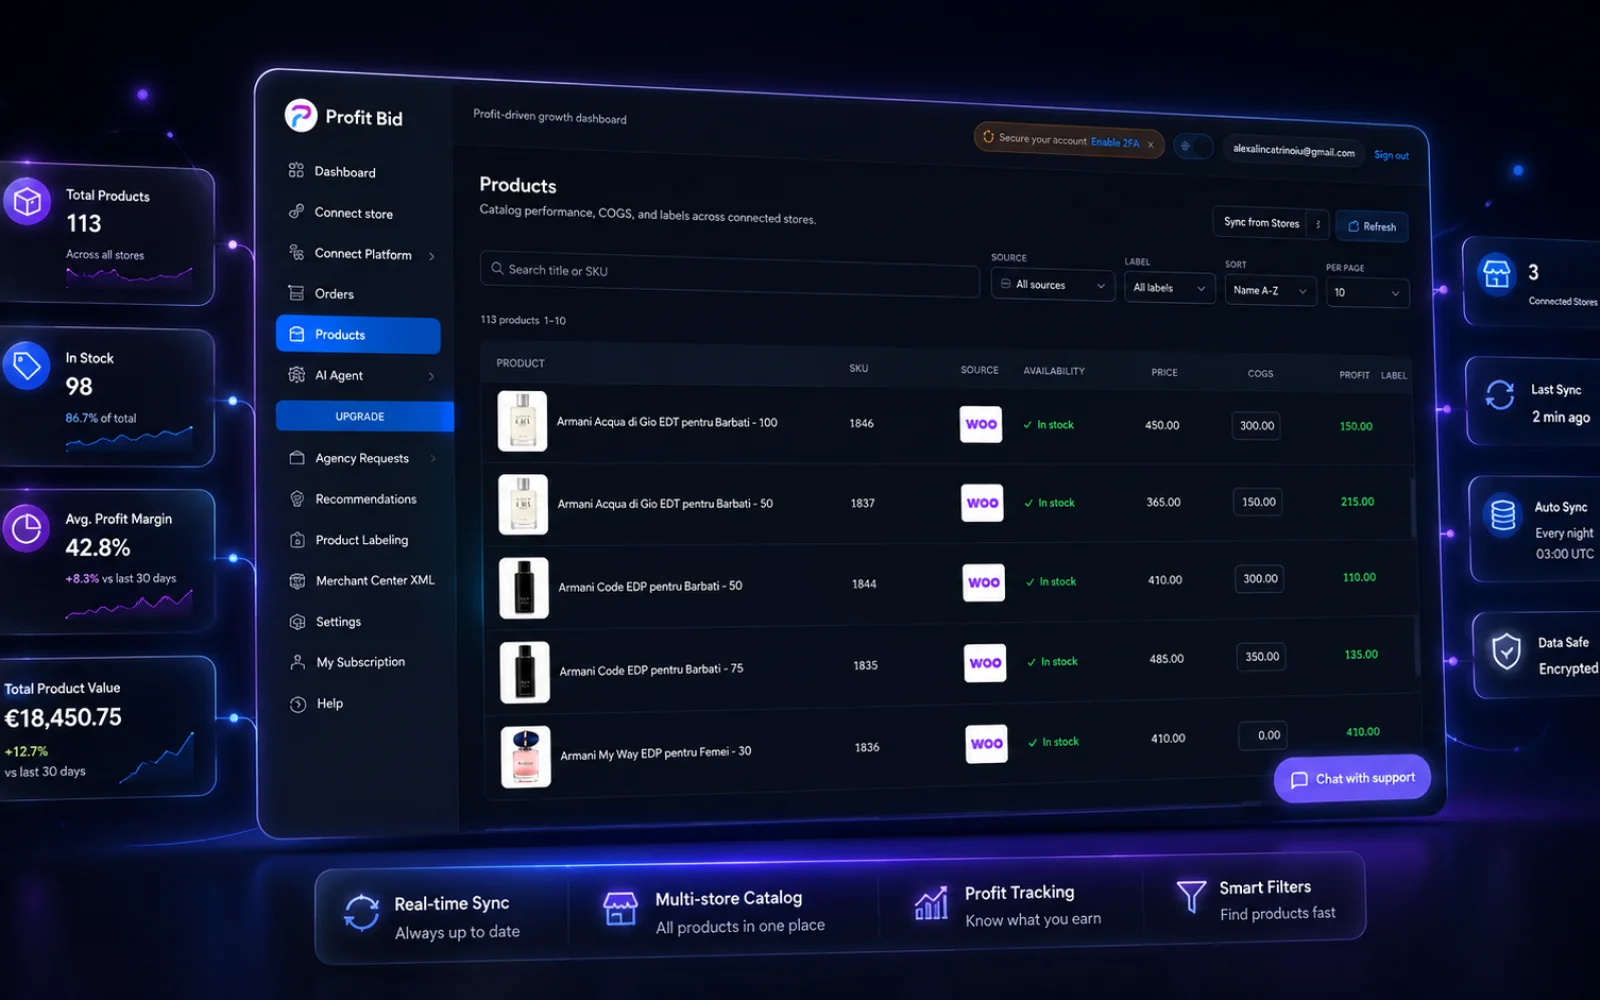Click the Search title or SKU field

[x=729, y=273]
